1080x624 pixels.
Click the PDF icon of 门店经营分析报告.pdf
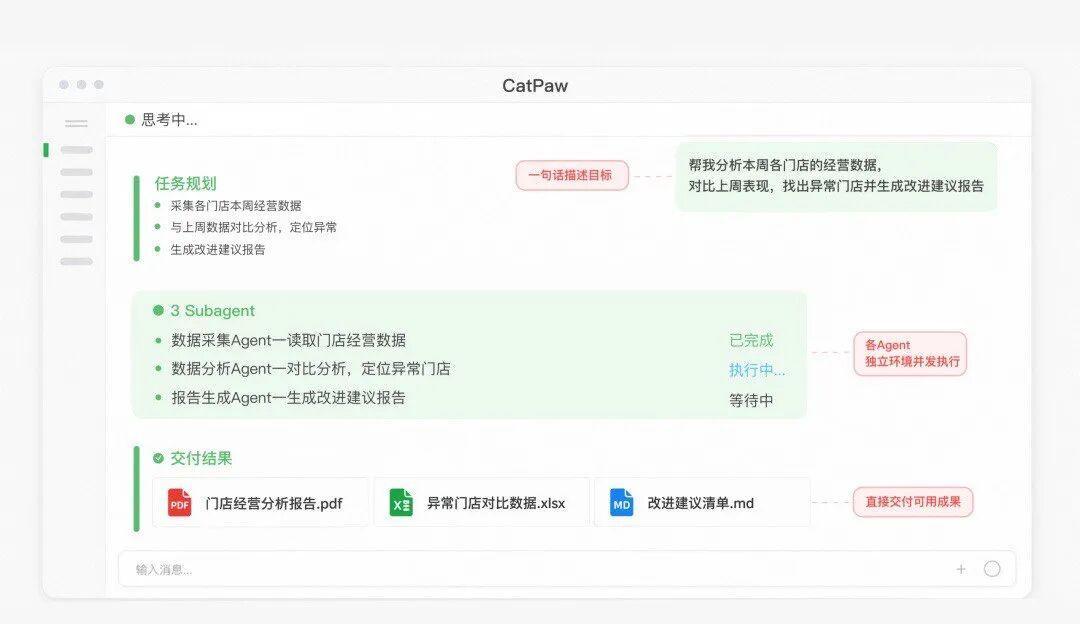180,503
